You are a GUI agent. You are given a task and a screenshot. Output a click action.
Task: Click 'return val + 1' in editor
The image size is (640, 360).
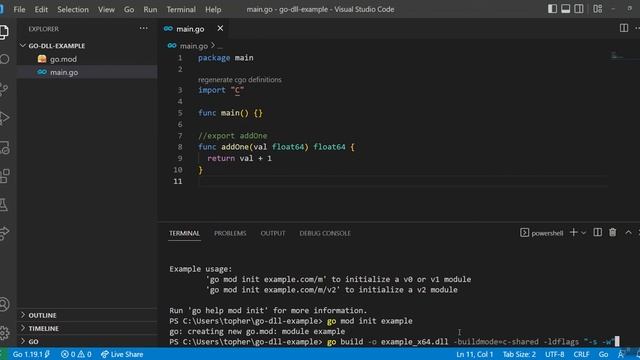click(x=239, y=158)
